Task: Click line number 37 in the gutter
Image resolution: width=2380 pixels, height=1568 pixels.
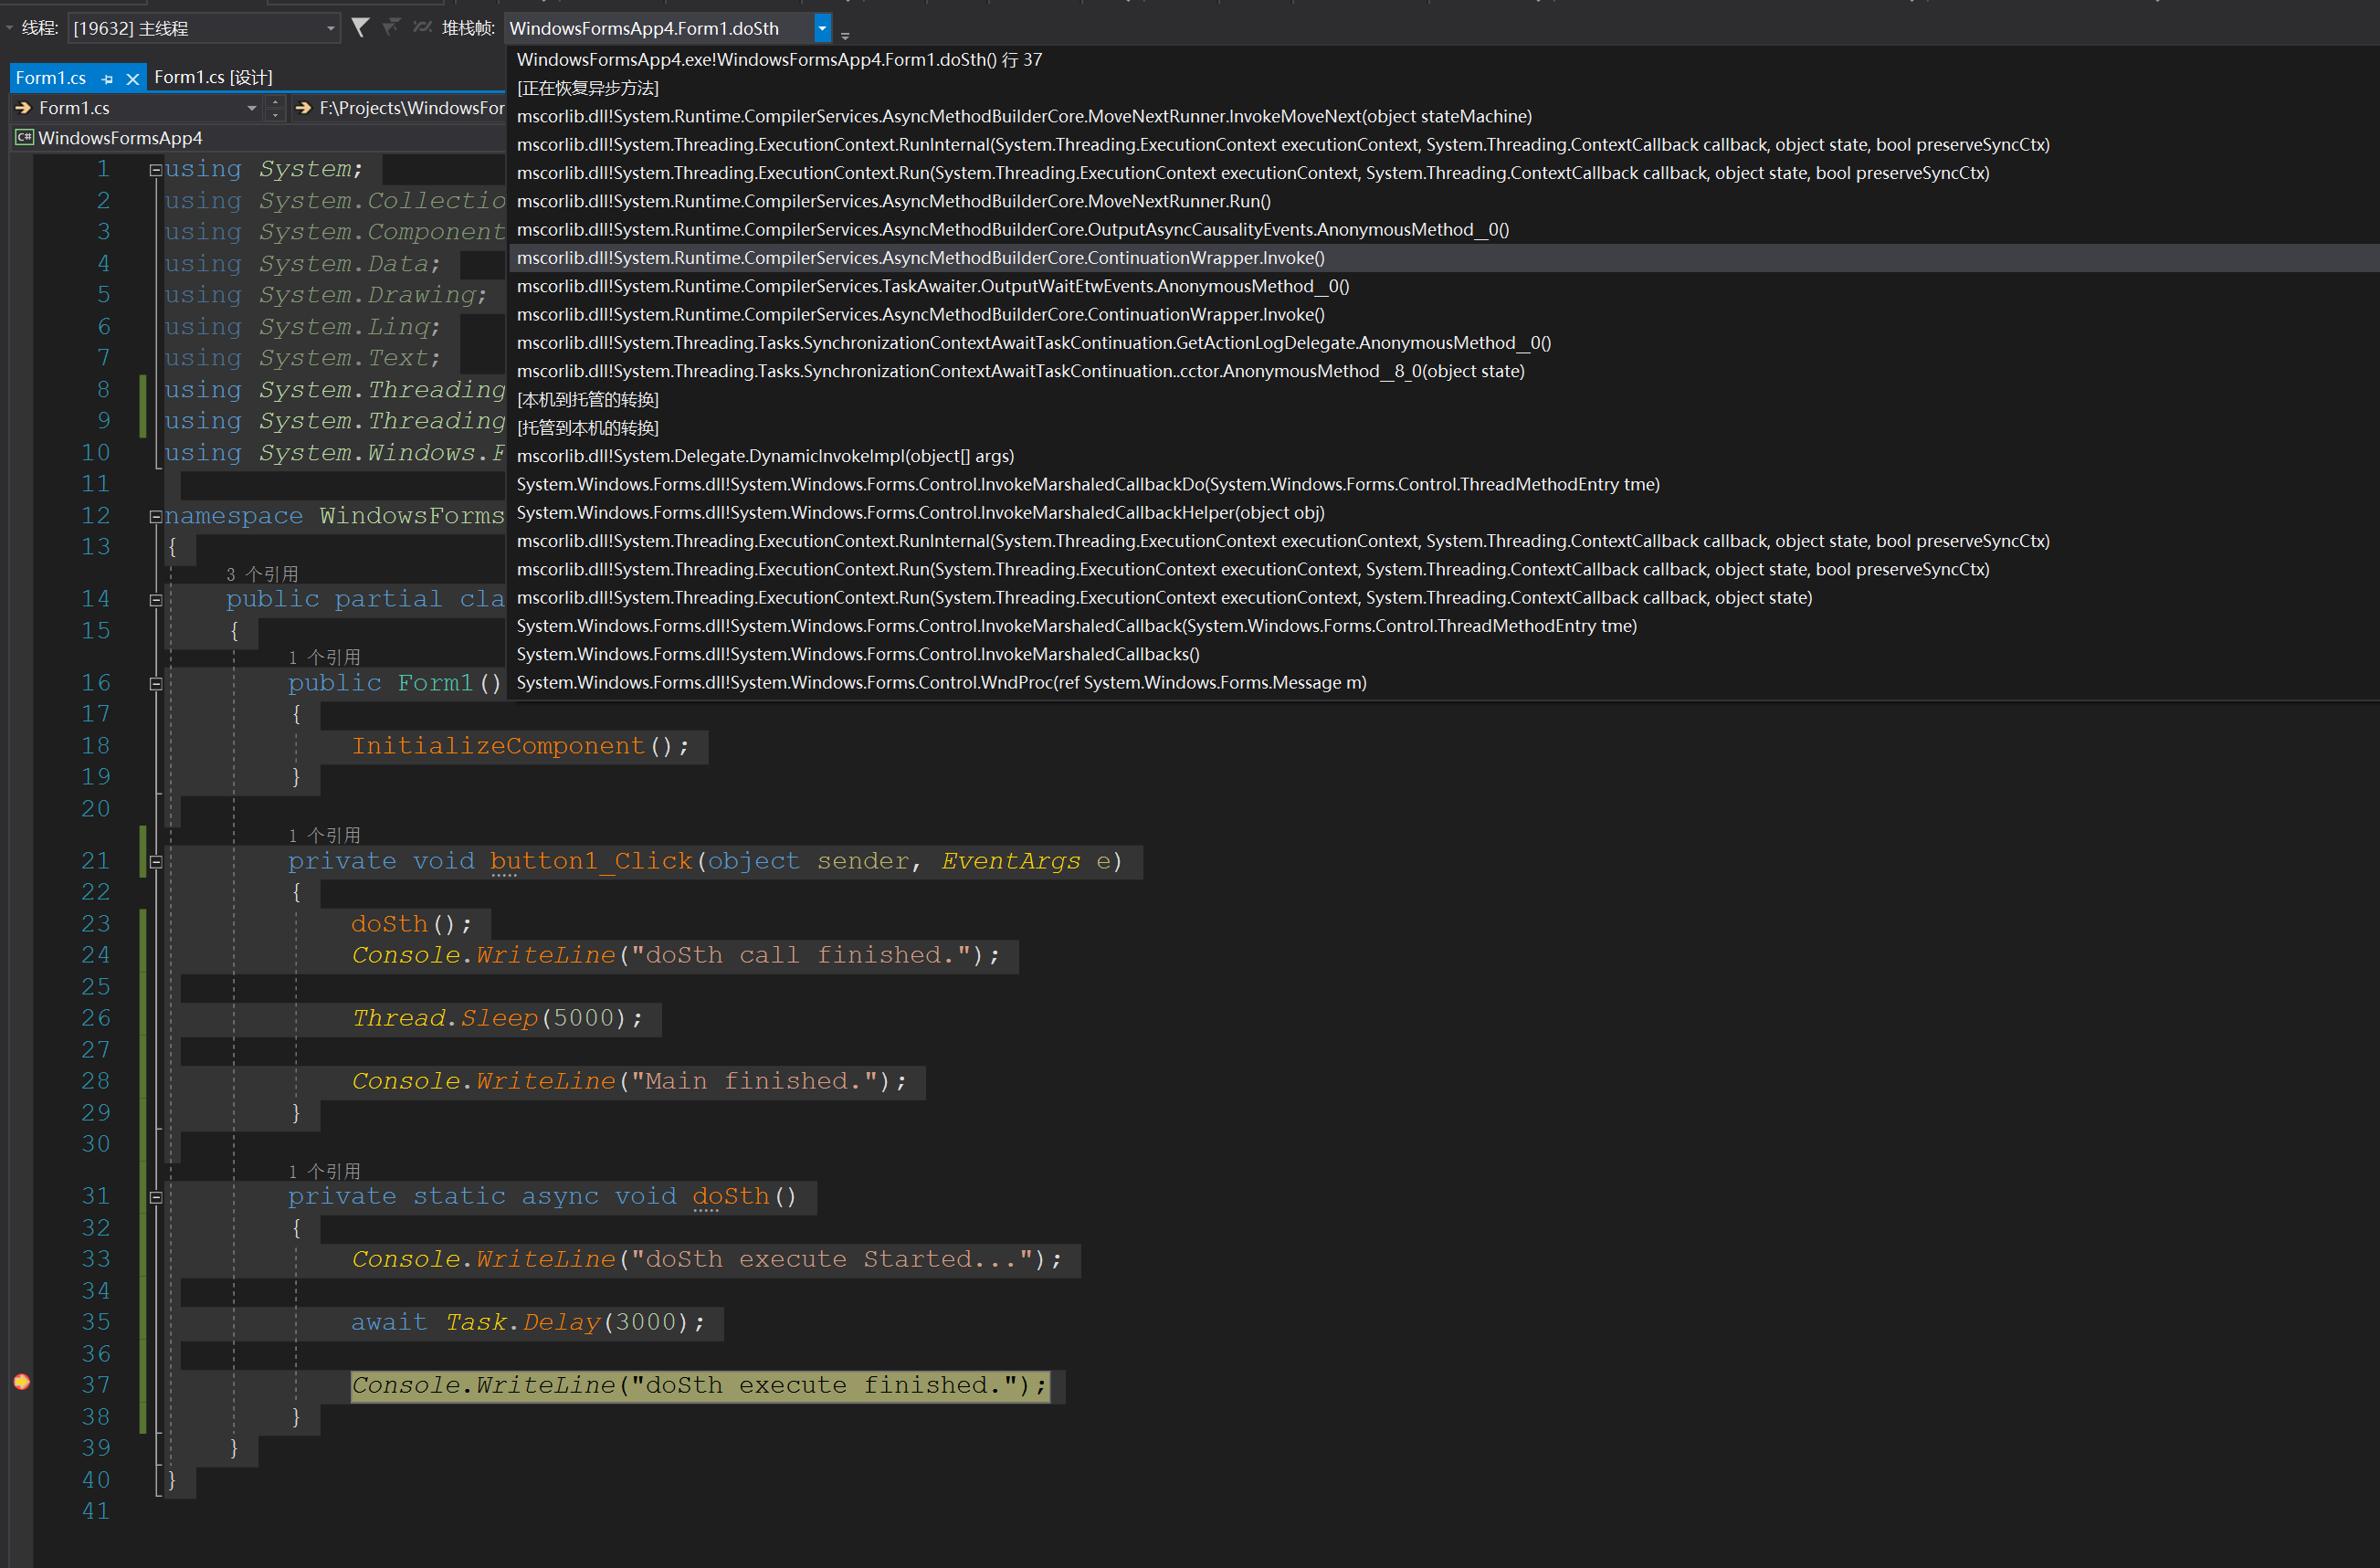Action: [96, 1385]
